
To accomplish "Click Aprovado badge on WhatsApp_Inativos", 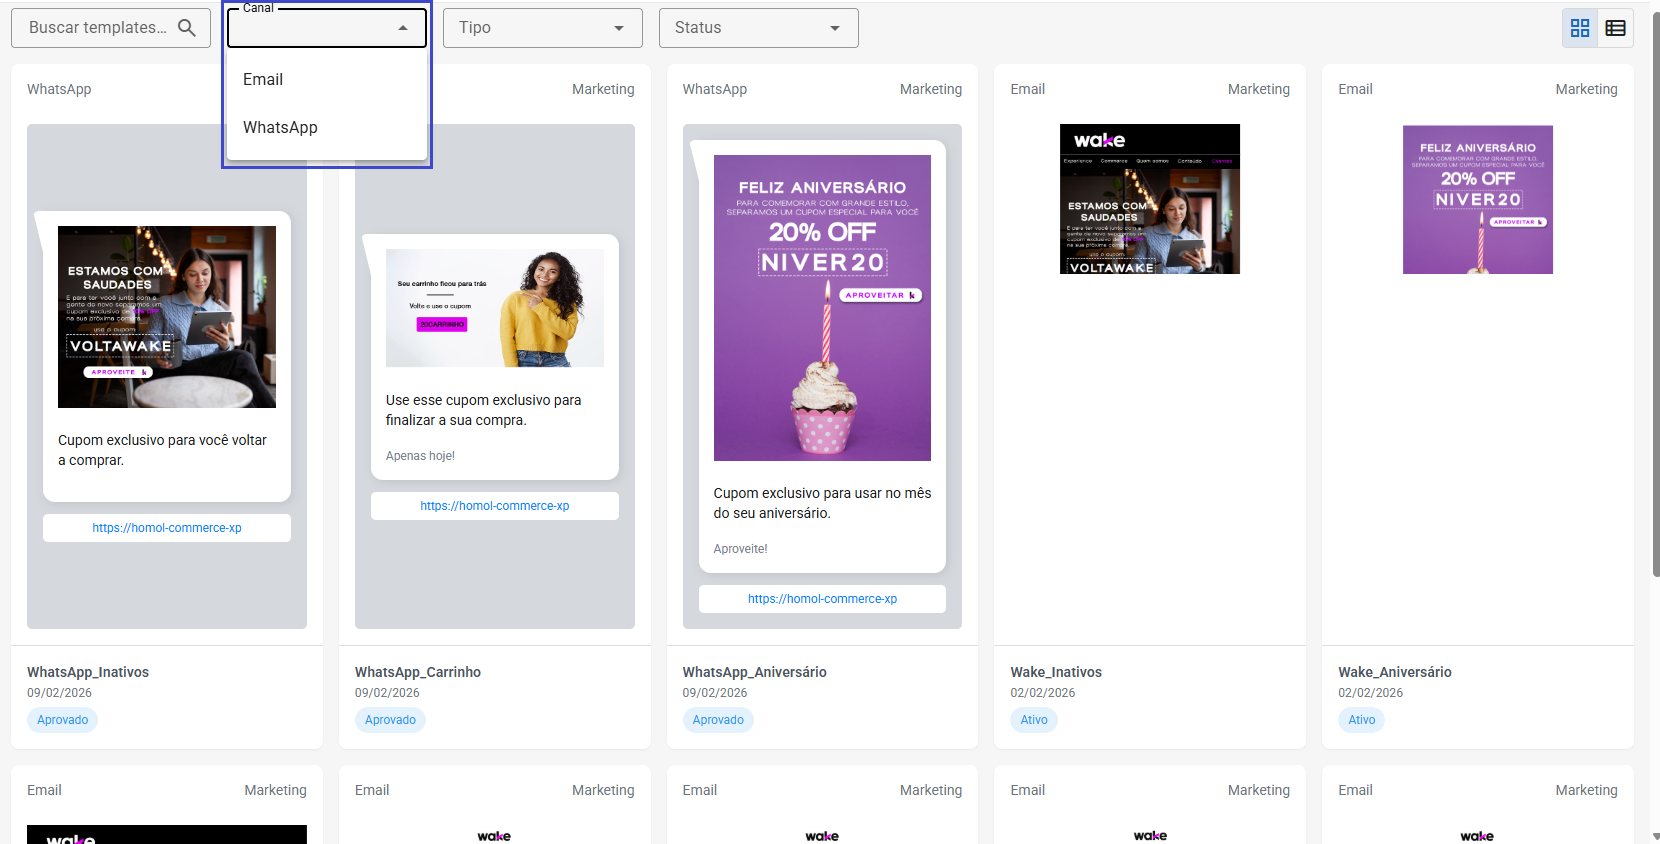I will pos(62,720).
